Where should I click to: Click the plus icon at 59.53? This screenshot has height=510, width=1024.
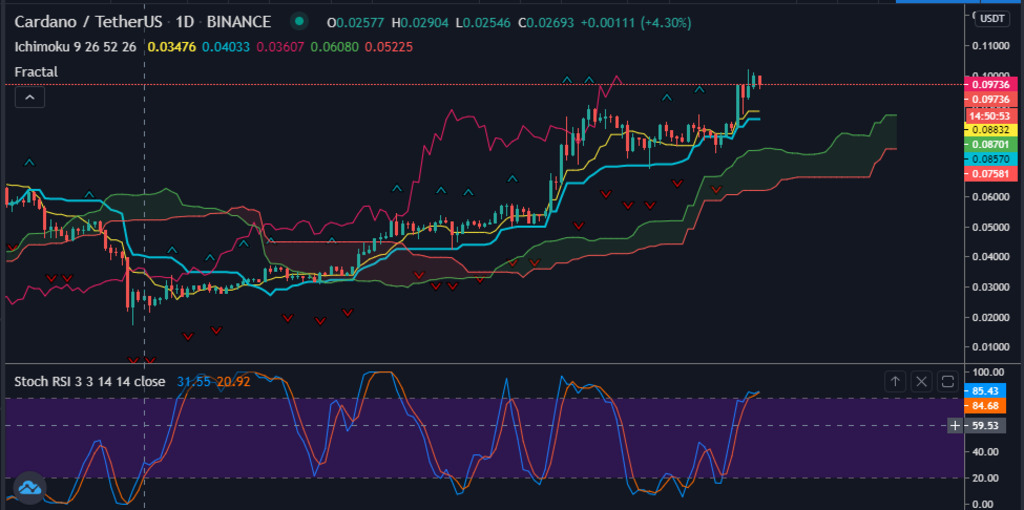point(955,426)
